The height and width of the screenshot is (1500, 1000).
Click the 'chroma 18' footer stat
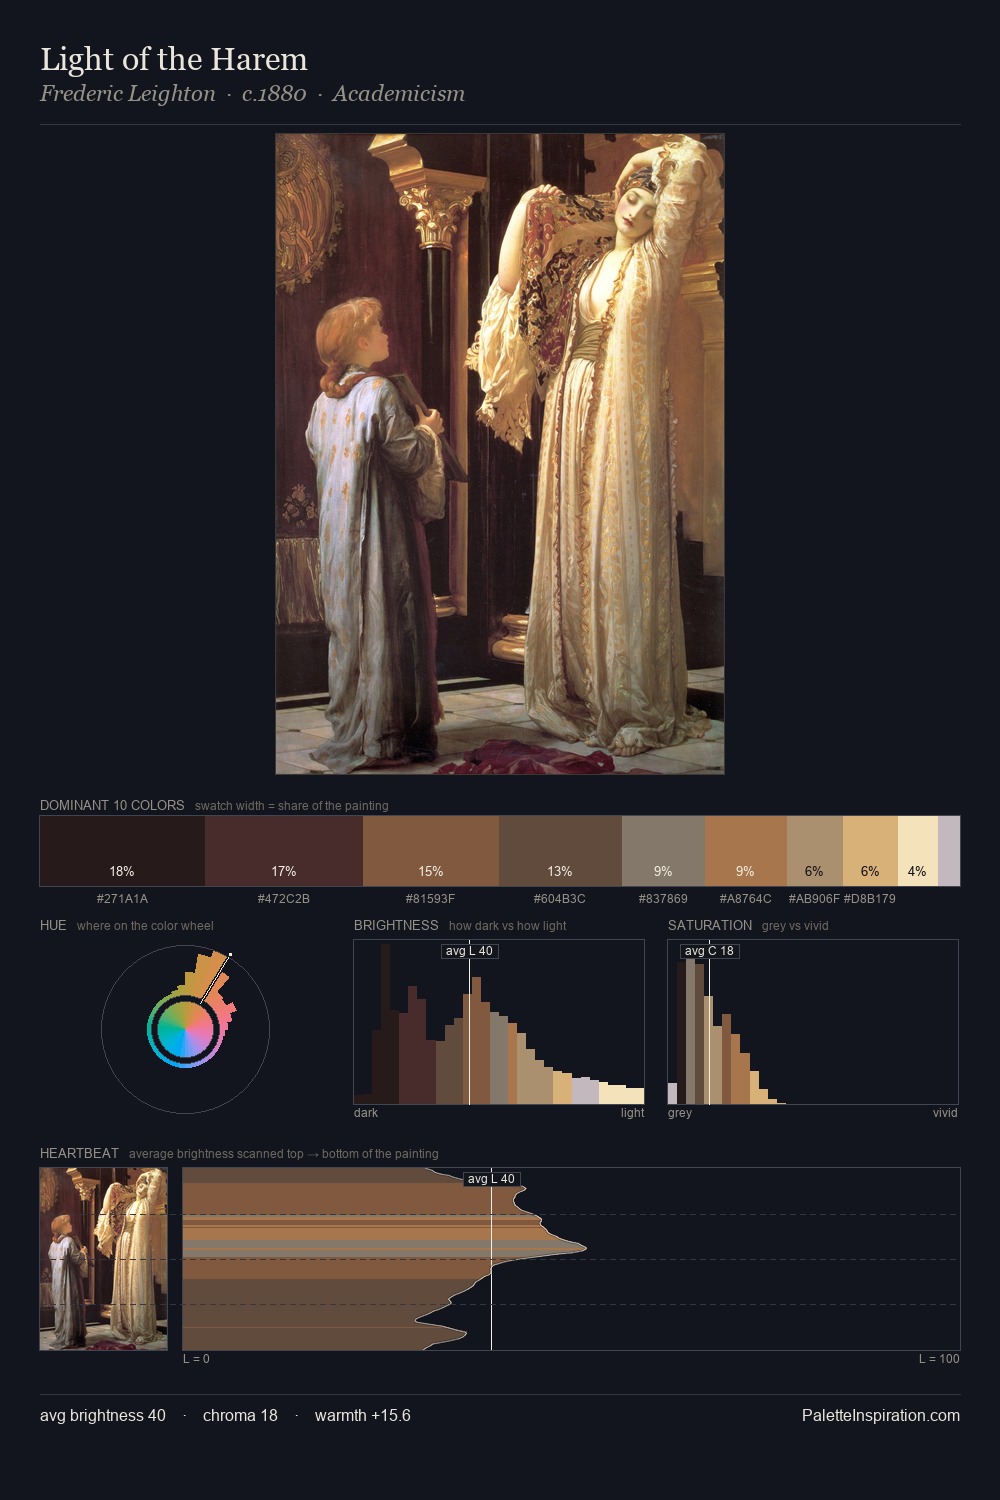(240, 1416)
